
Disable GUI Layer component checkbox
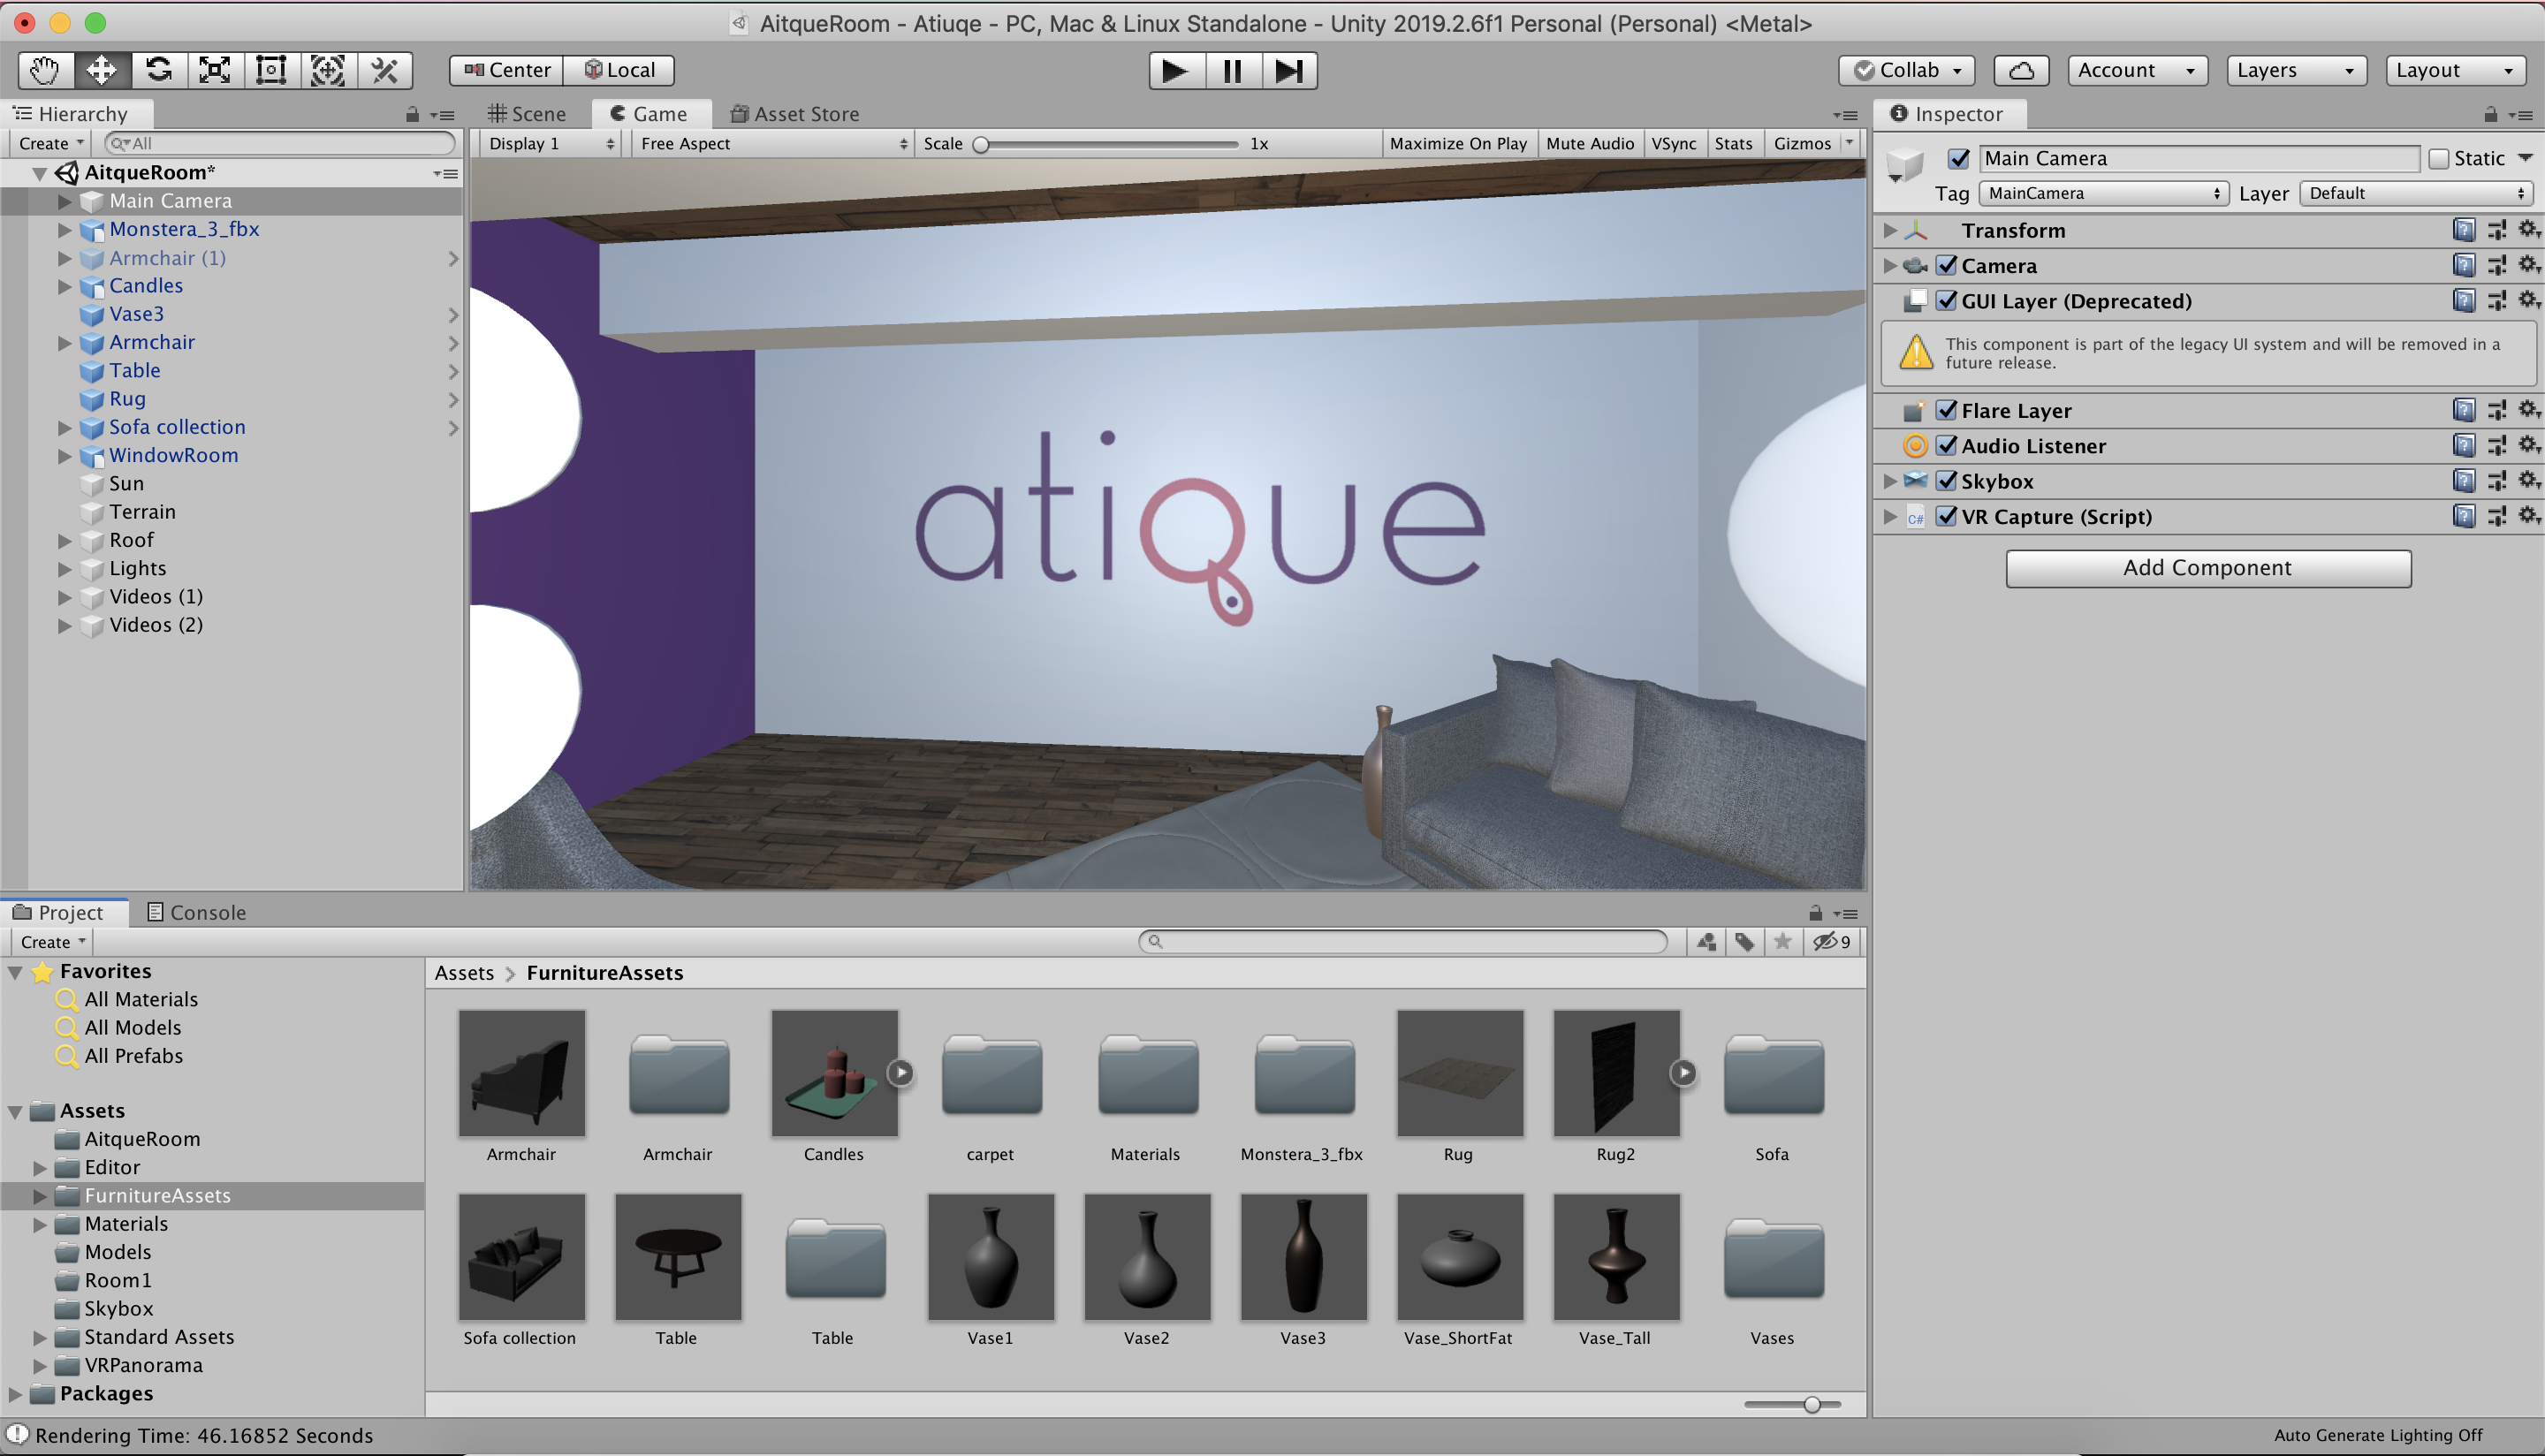[1947, 300]
